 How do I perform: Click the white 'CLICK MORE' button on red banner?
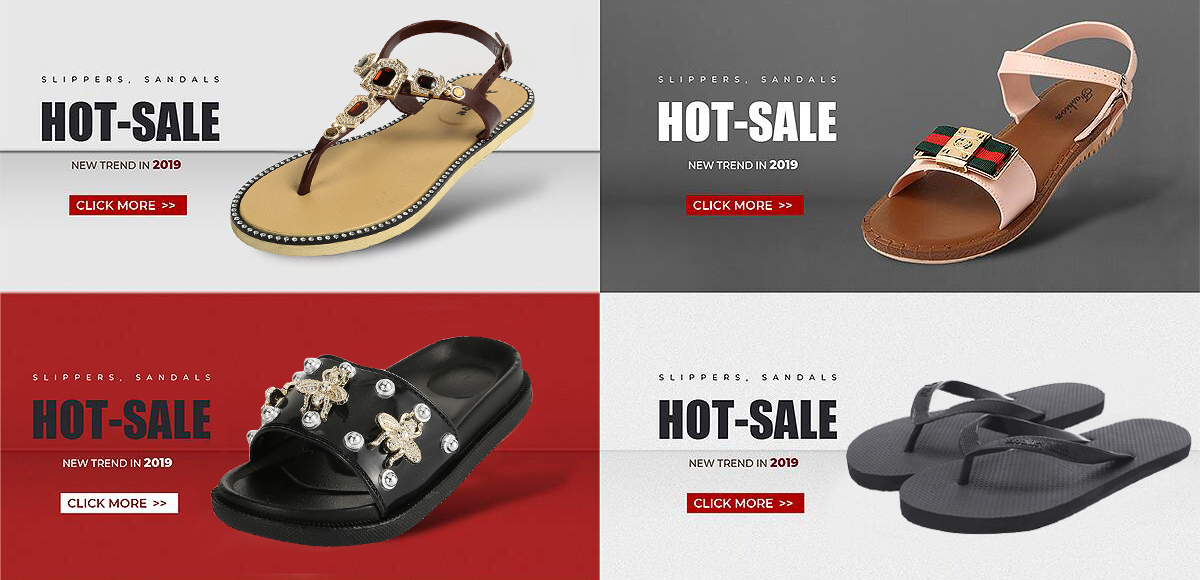coord(119,503)
